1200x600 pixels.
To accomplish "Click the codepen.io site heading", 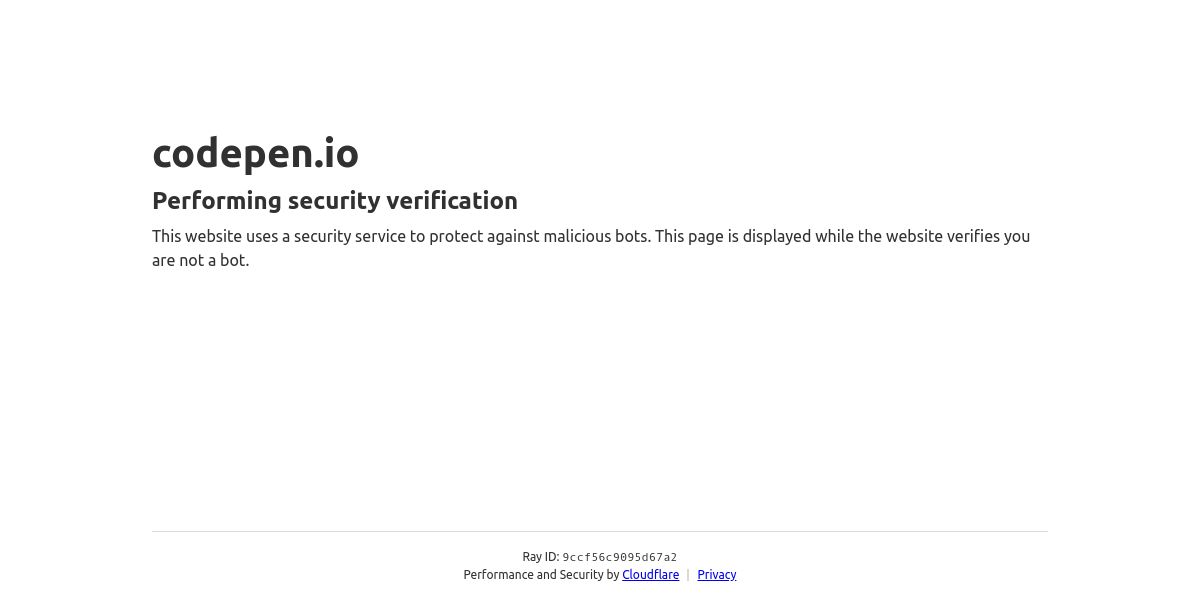I will [x=255, y=153].
